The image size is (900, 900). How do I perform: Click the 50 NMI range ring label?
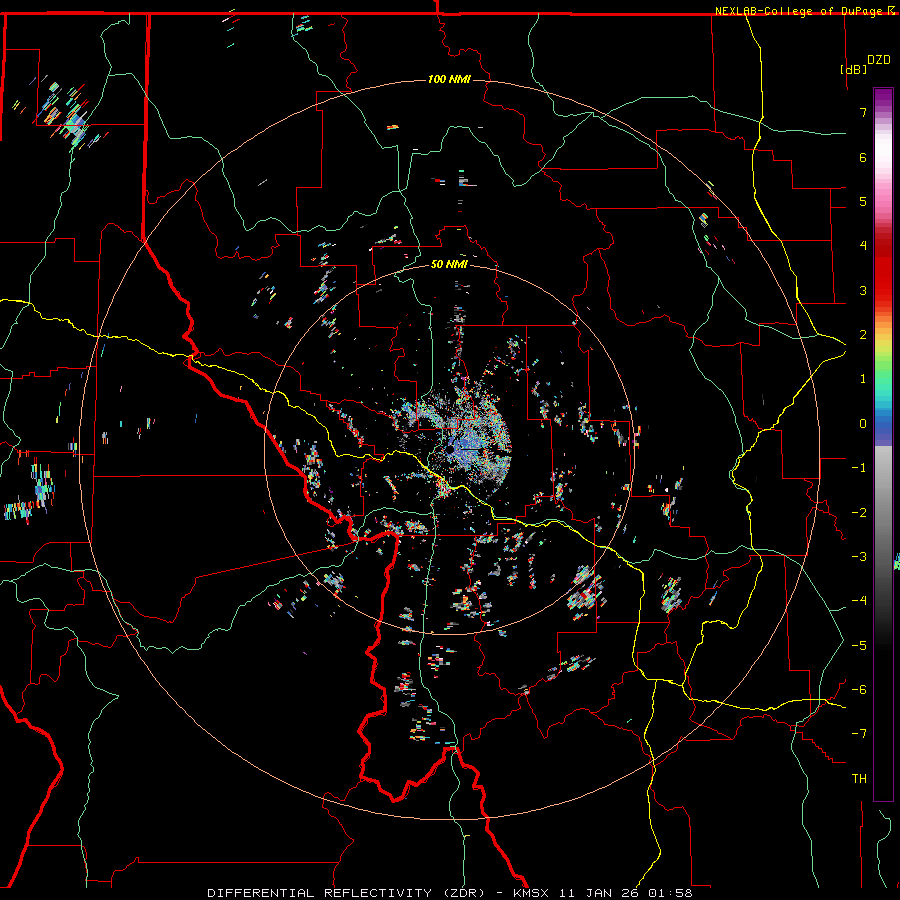[x=449, y=264]
